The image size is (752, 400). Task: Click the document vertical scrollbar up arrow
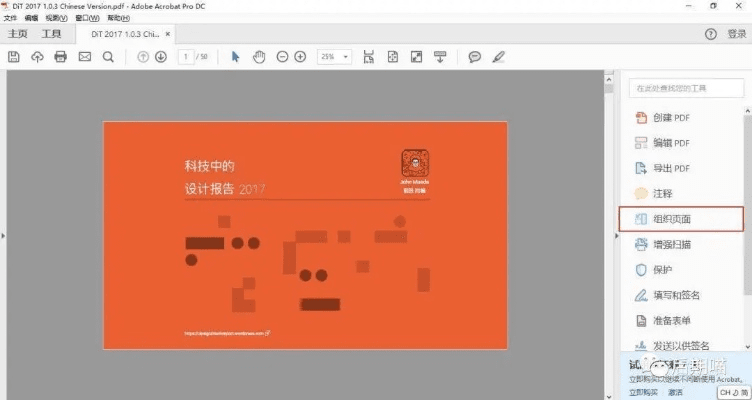tap(609, 79)
